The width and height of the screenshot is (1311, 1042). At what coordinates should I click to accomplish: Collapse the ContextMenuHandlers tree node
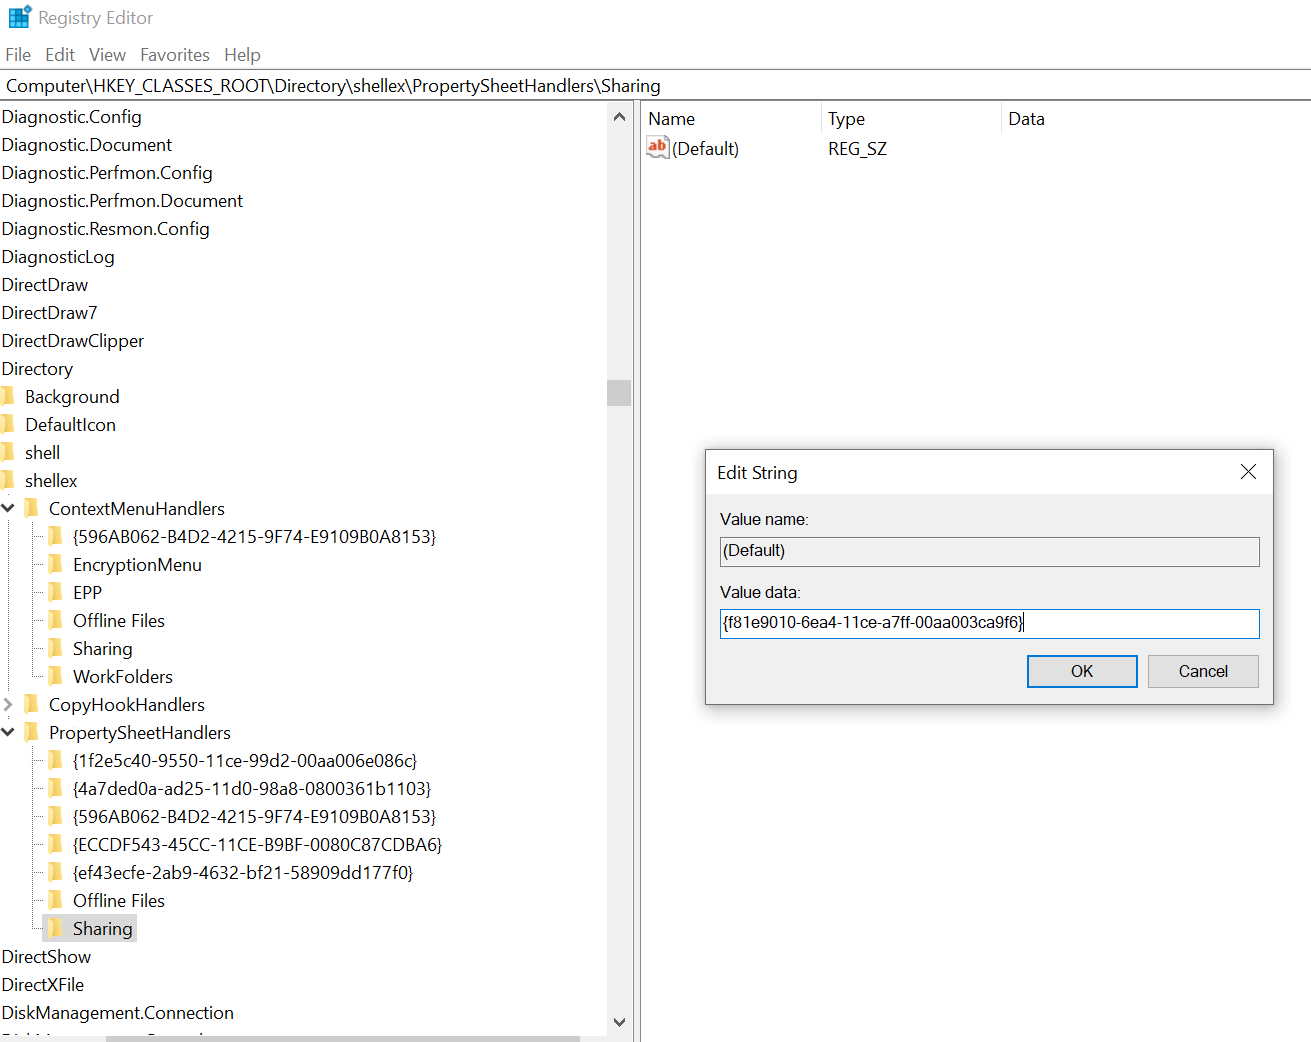(x=8, y=508)
